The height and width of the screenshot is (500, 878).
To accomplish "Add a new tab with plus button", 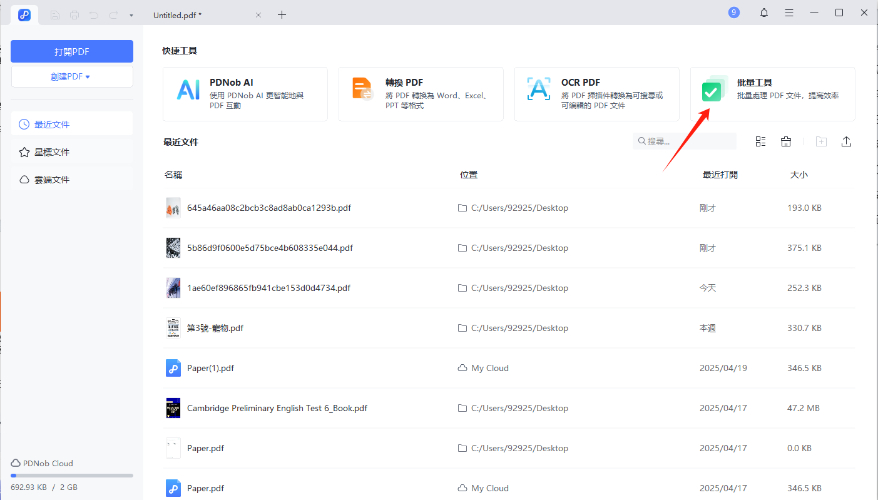I will pyautogui.click(x=282, y=15).
